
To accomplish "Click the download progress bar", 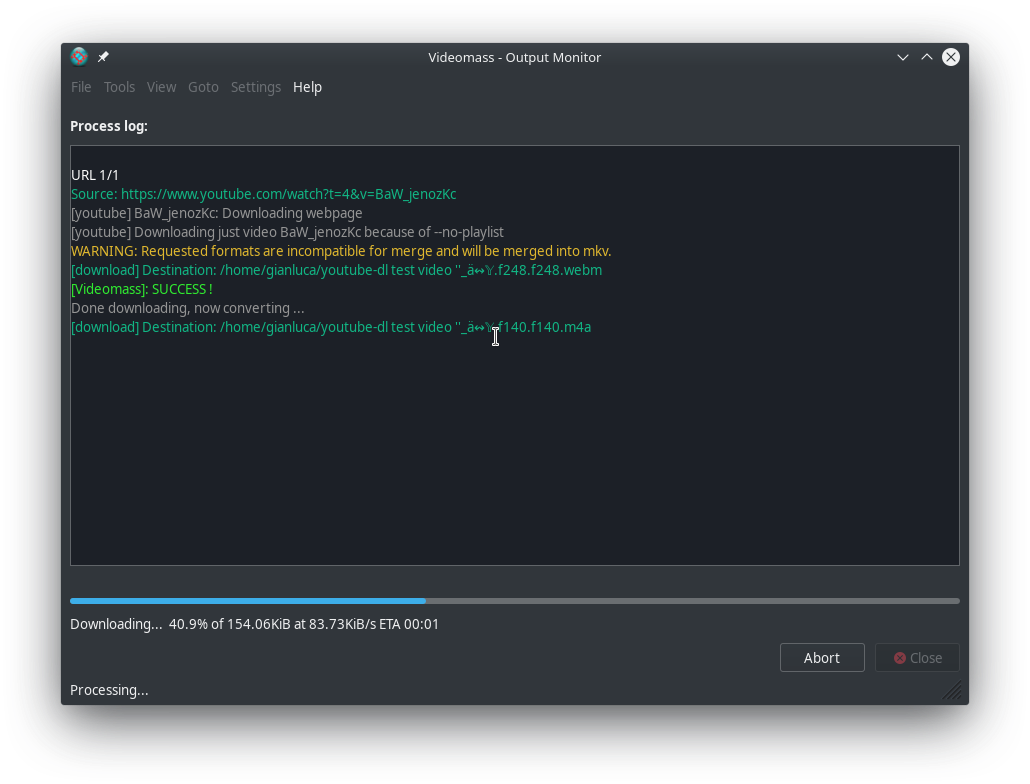I will coord(514,601).
